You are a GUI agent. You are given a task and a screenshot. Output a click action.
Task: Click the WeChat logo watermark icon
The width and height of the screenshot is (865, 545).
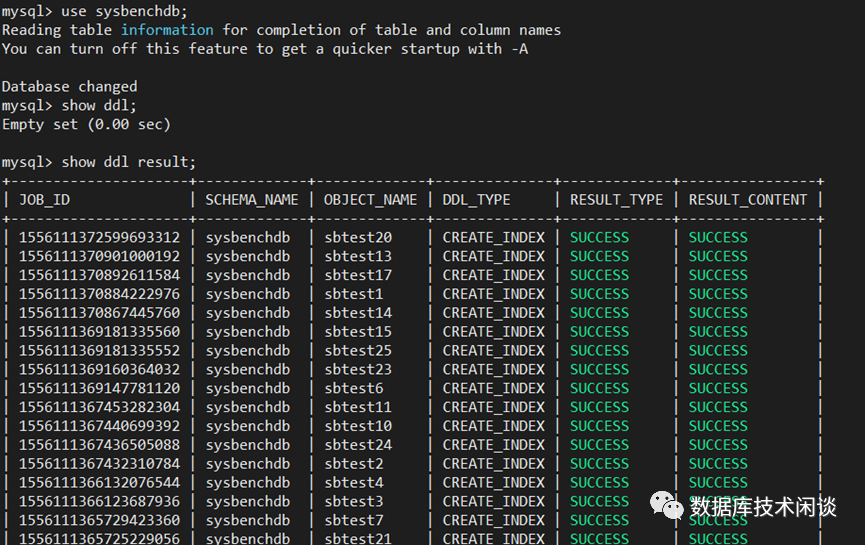tap(666, 507)
